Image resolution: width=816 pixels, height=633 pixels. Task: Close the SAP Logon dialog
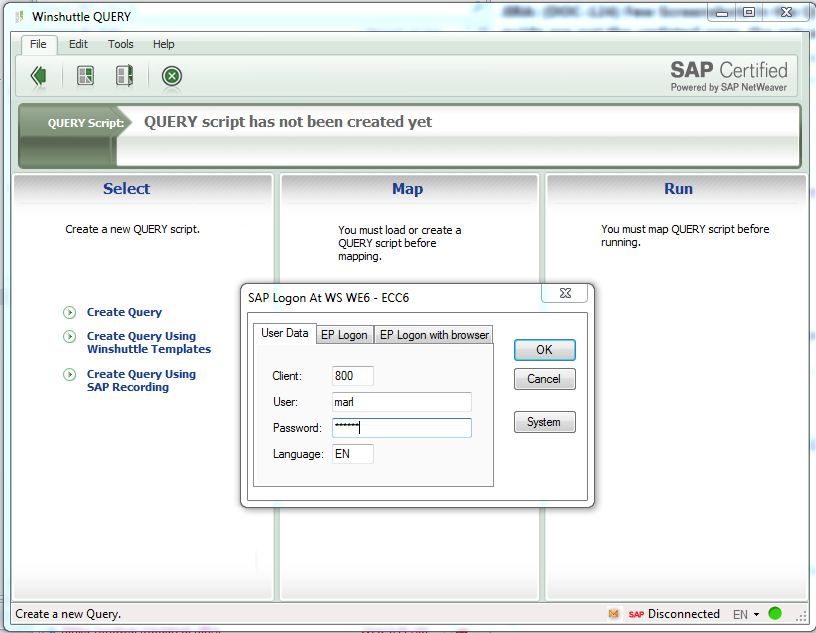point(565,293)
